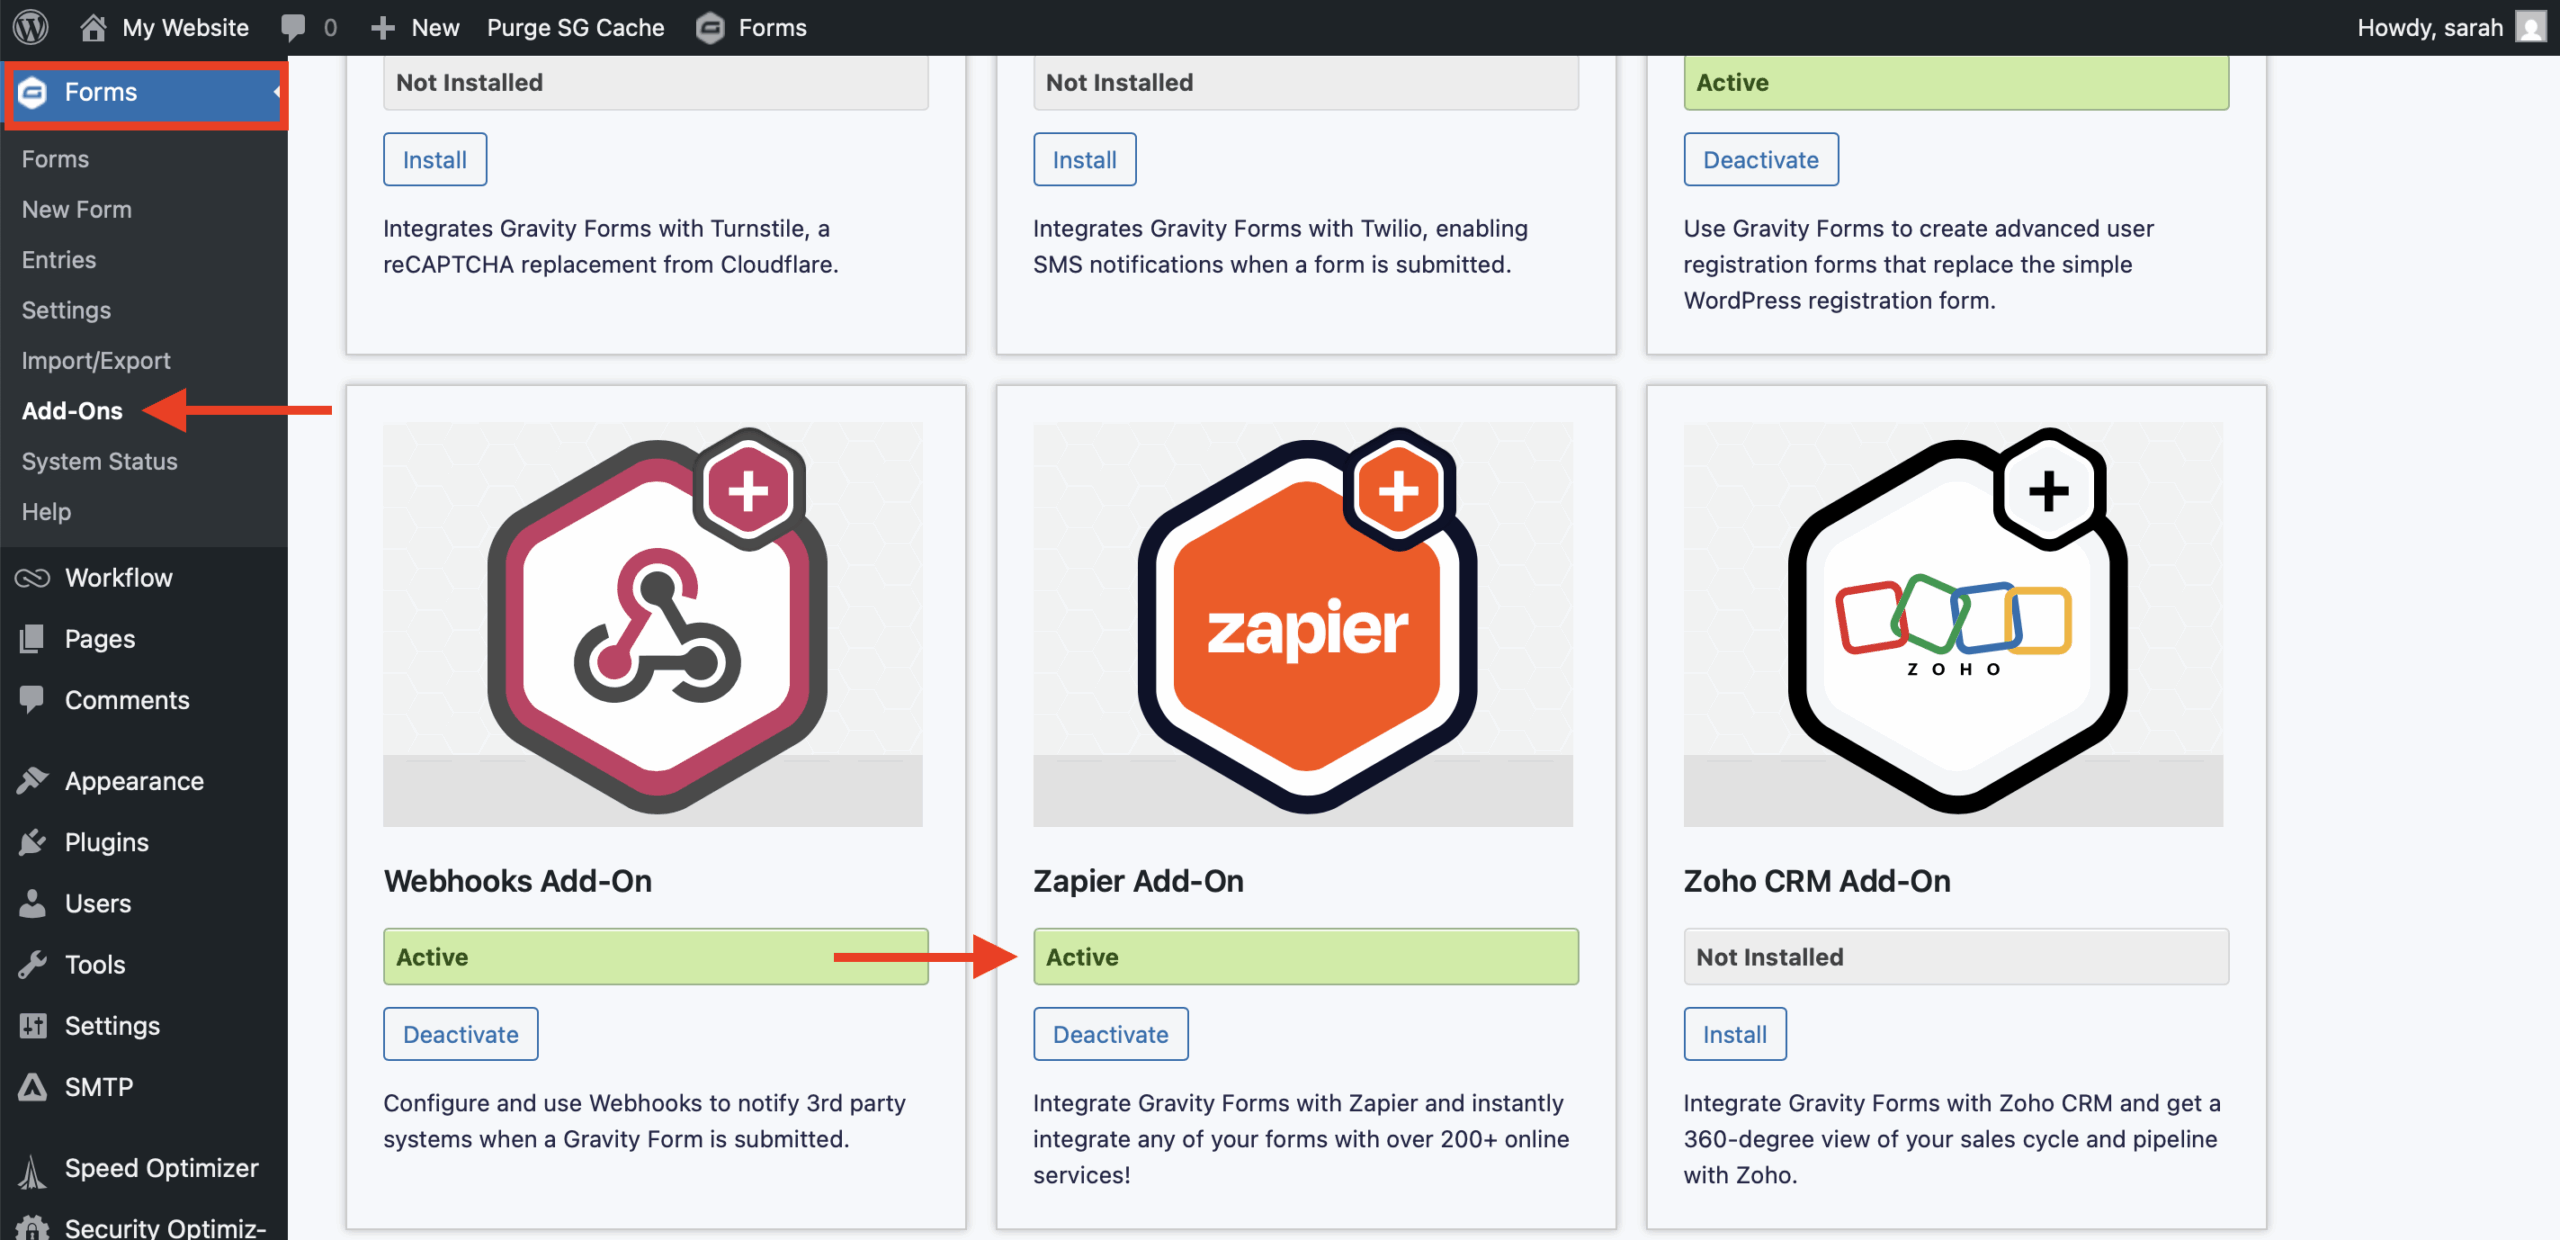This screenshot has height=1240, width=2560.
Task: Click the SMTP sidebar icon
Action: click(31, 1087)
